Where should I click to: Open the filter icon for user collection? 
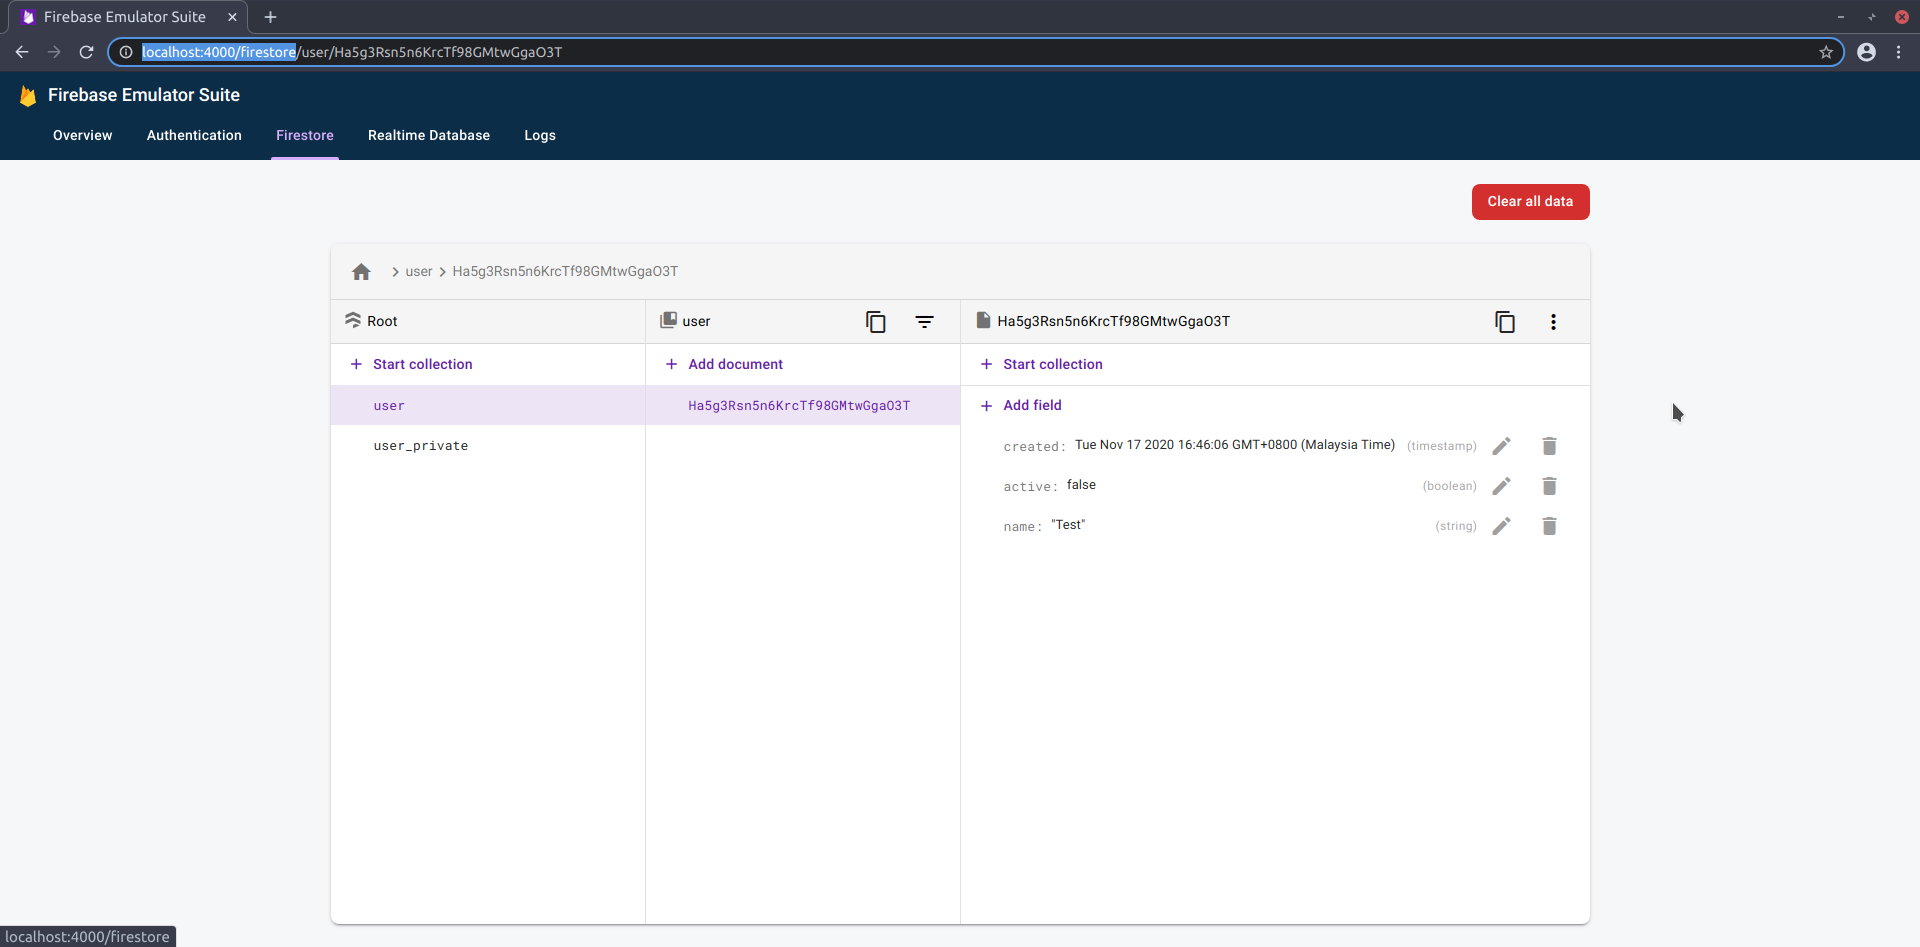pyautogui.click(x=924, y=322)
